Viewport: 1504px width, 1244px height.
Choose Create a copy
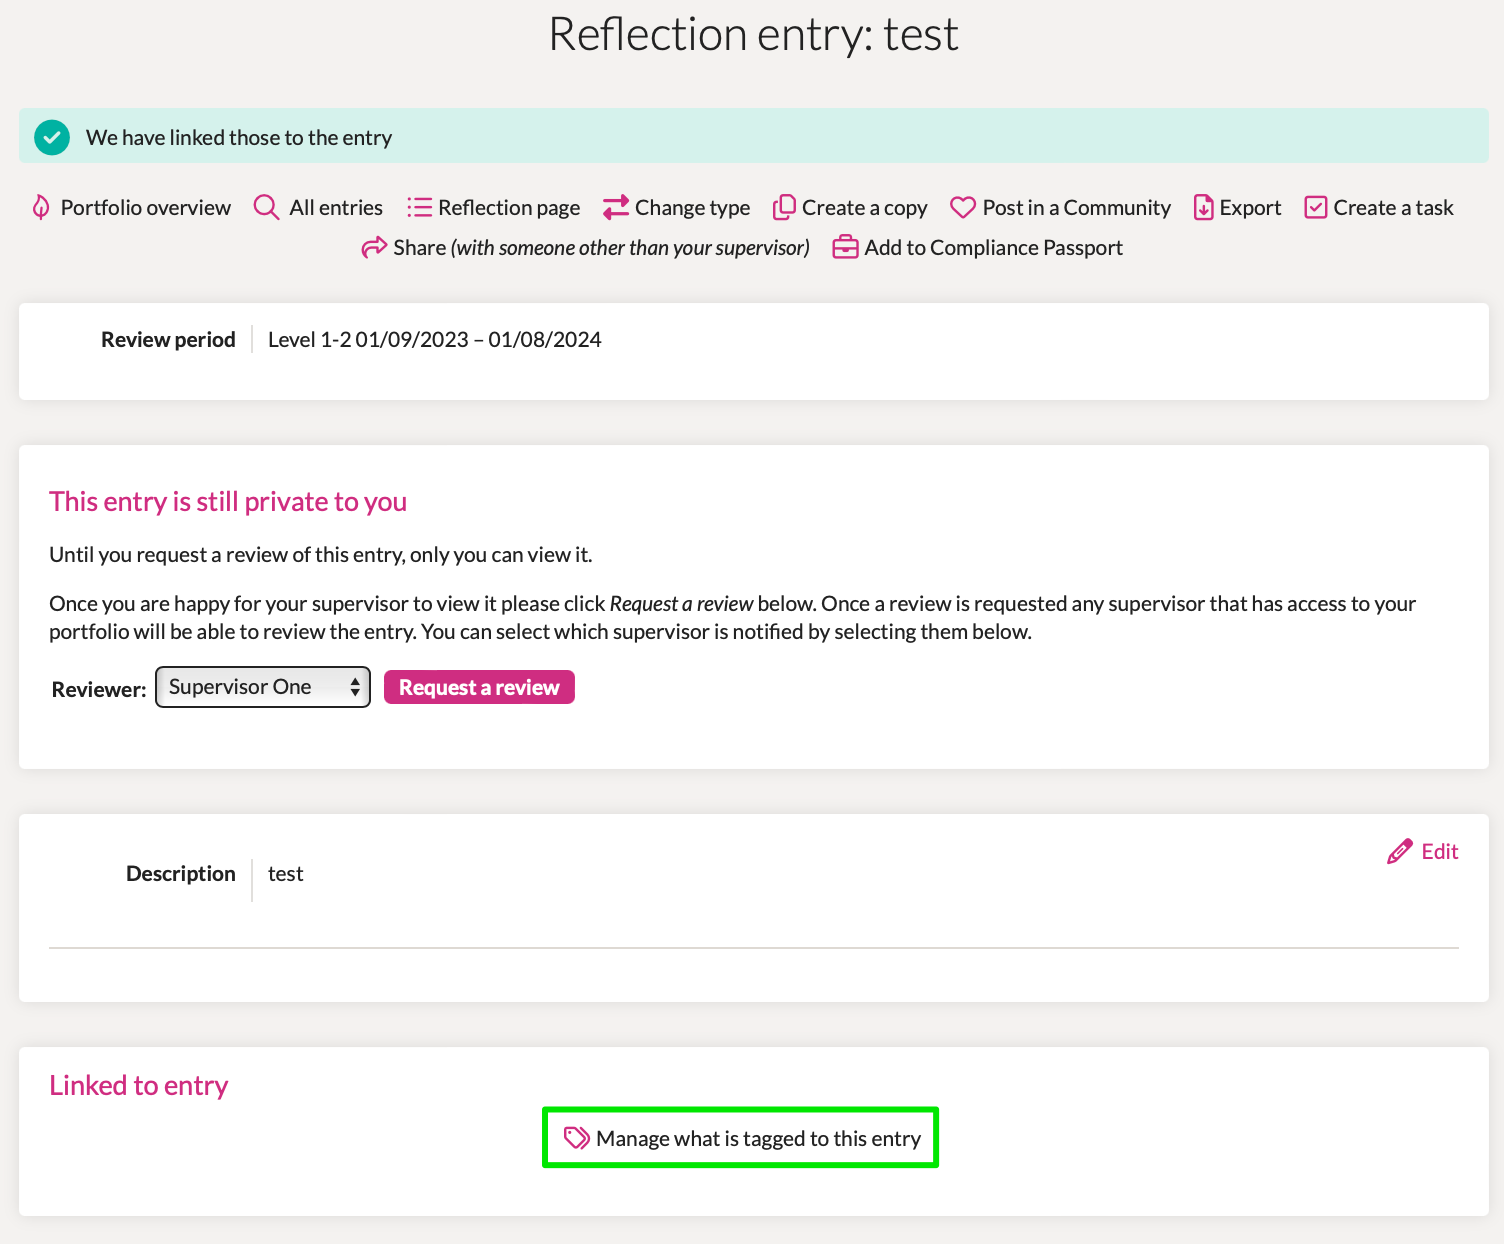[x=864, y=208]
